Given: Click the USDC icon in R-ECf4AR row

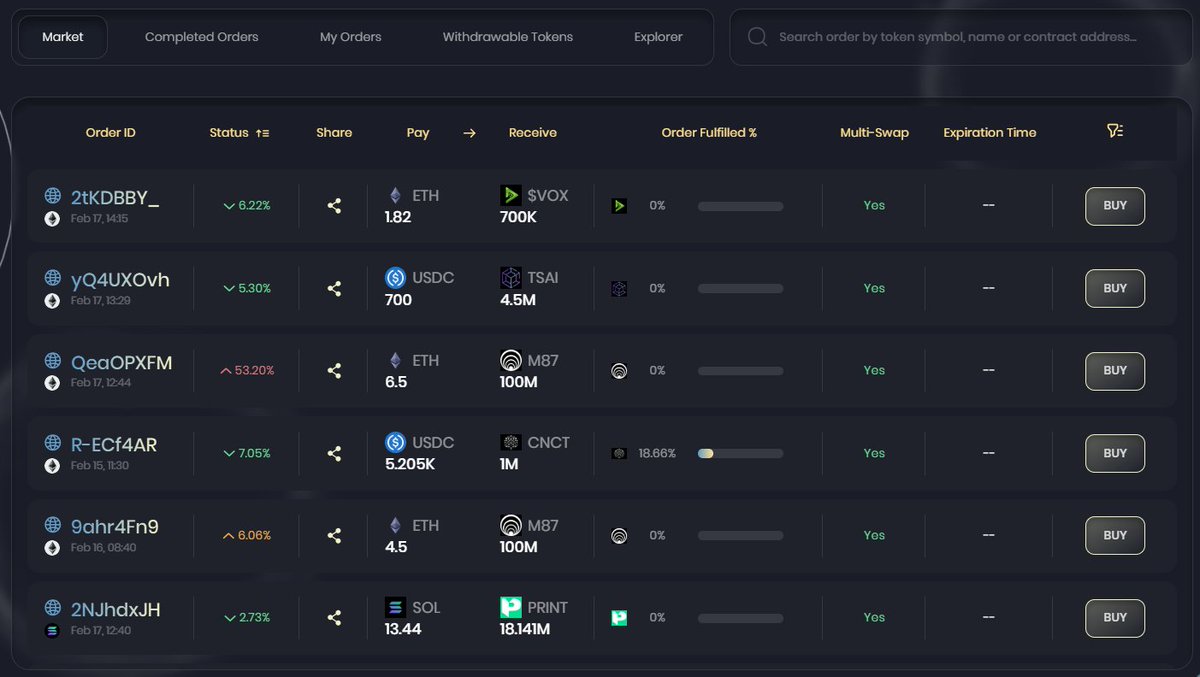Looking at the screenshot, I should (395, 442).
